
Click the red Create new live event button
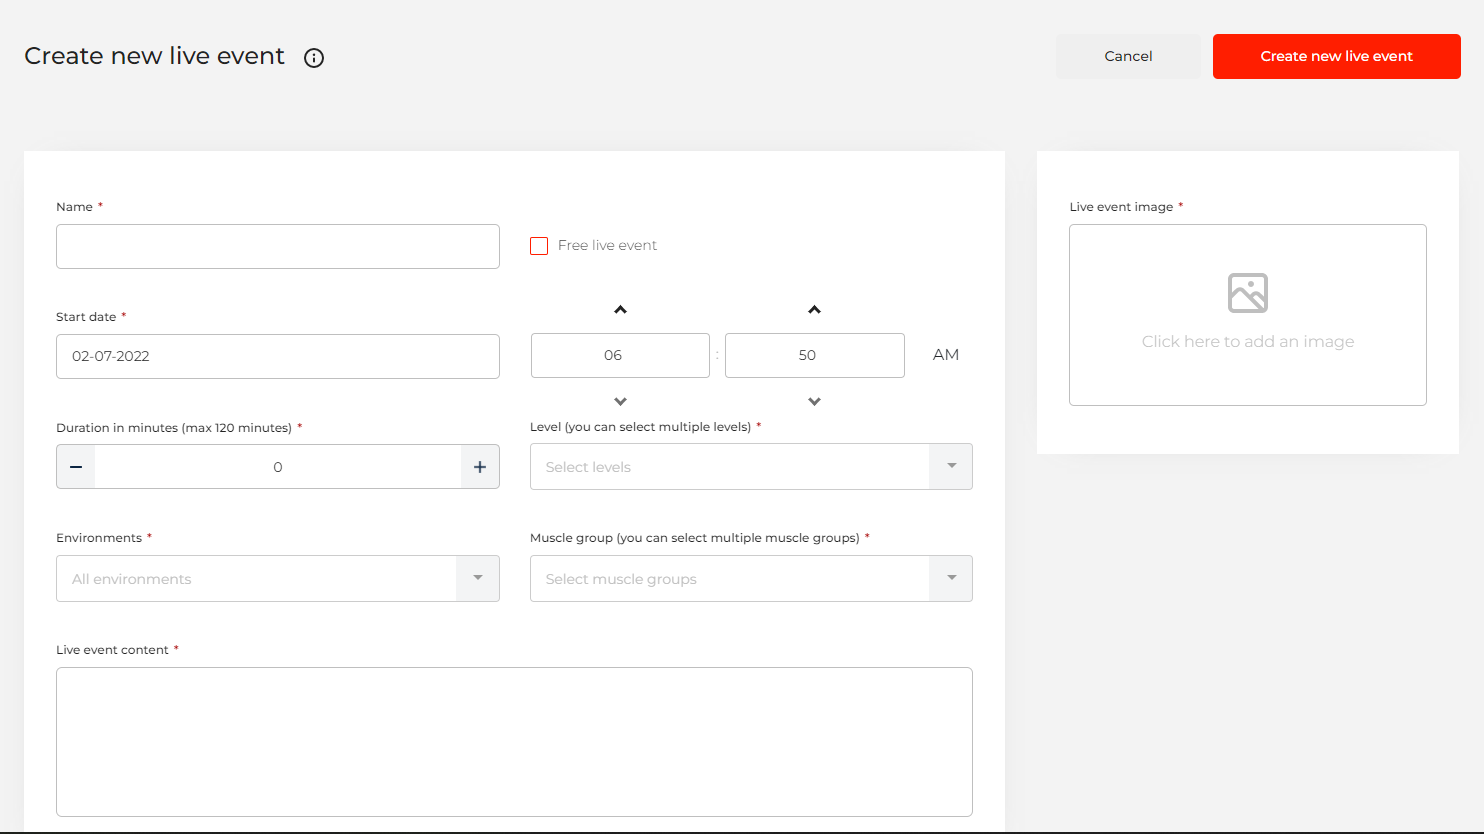[x=1336, y=56]
